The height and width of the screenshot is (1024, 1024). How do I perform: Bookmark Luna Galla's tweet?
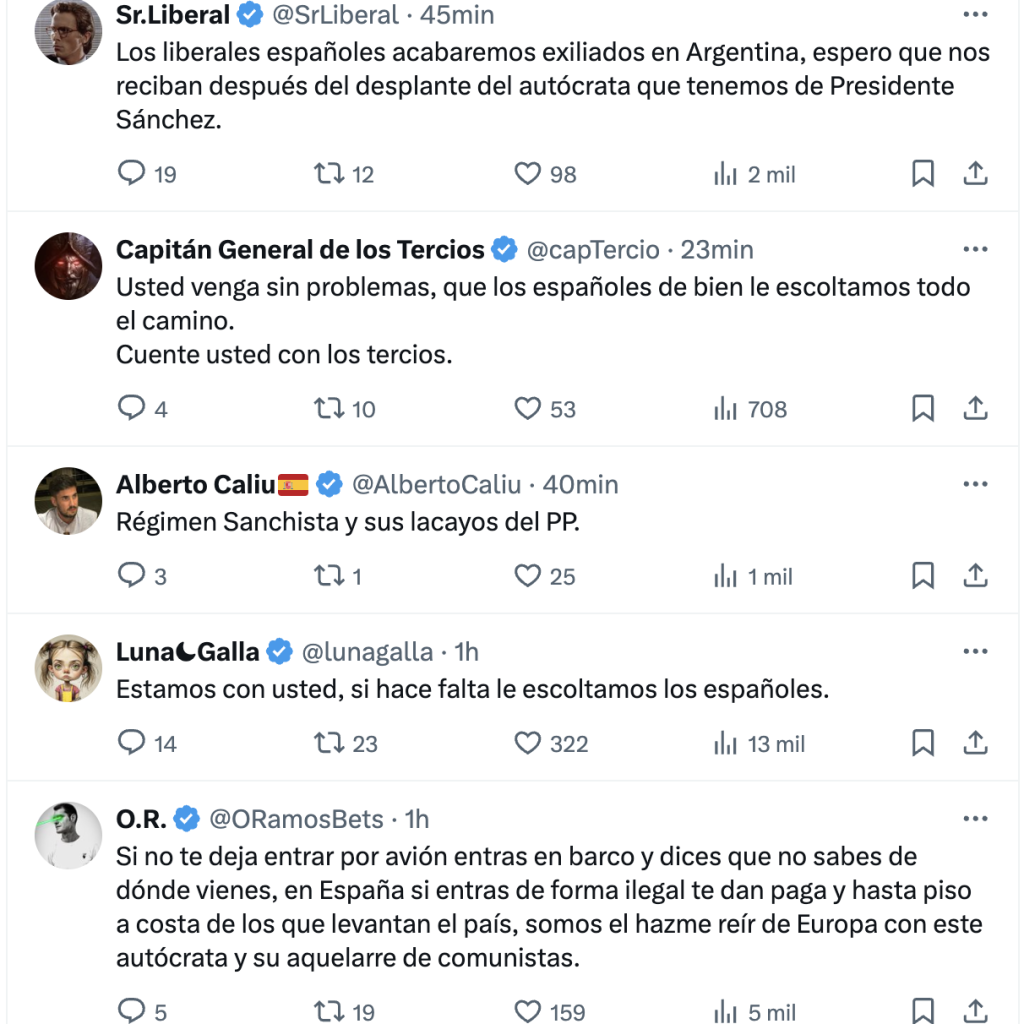[923, 743]
